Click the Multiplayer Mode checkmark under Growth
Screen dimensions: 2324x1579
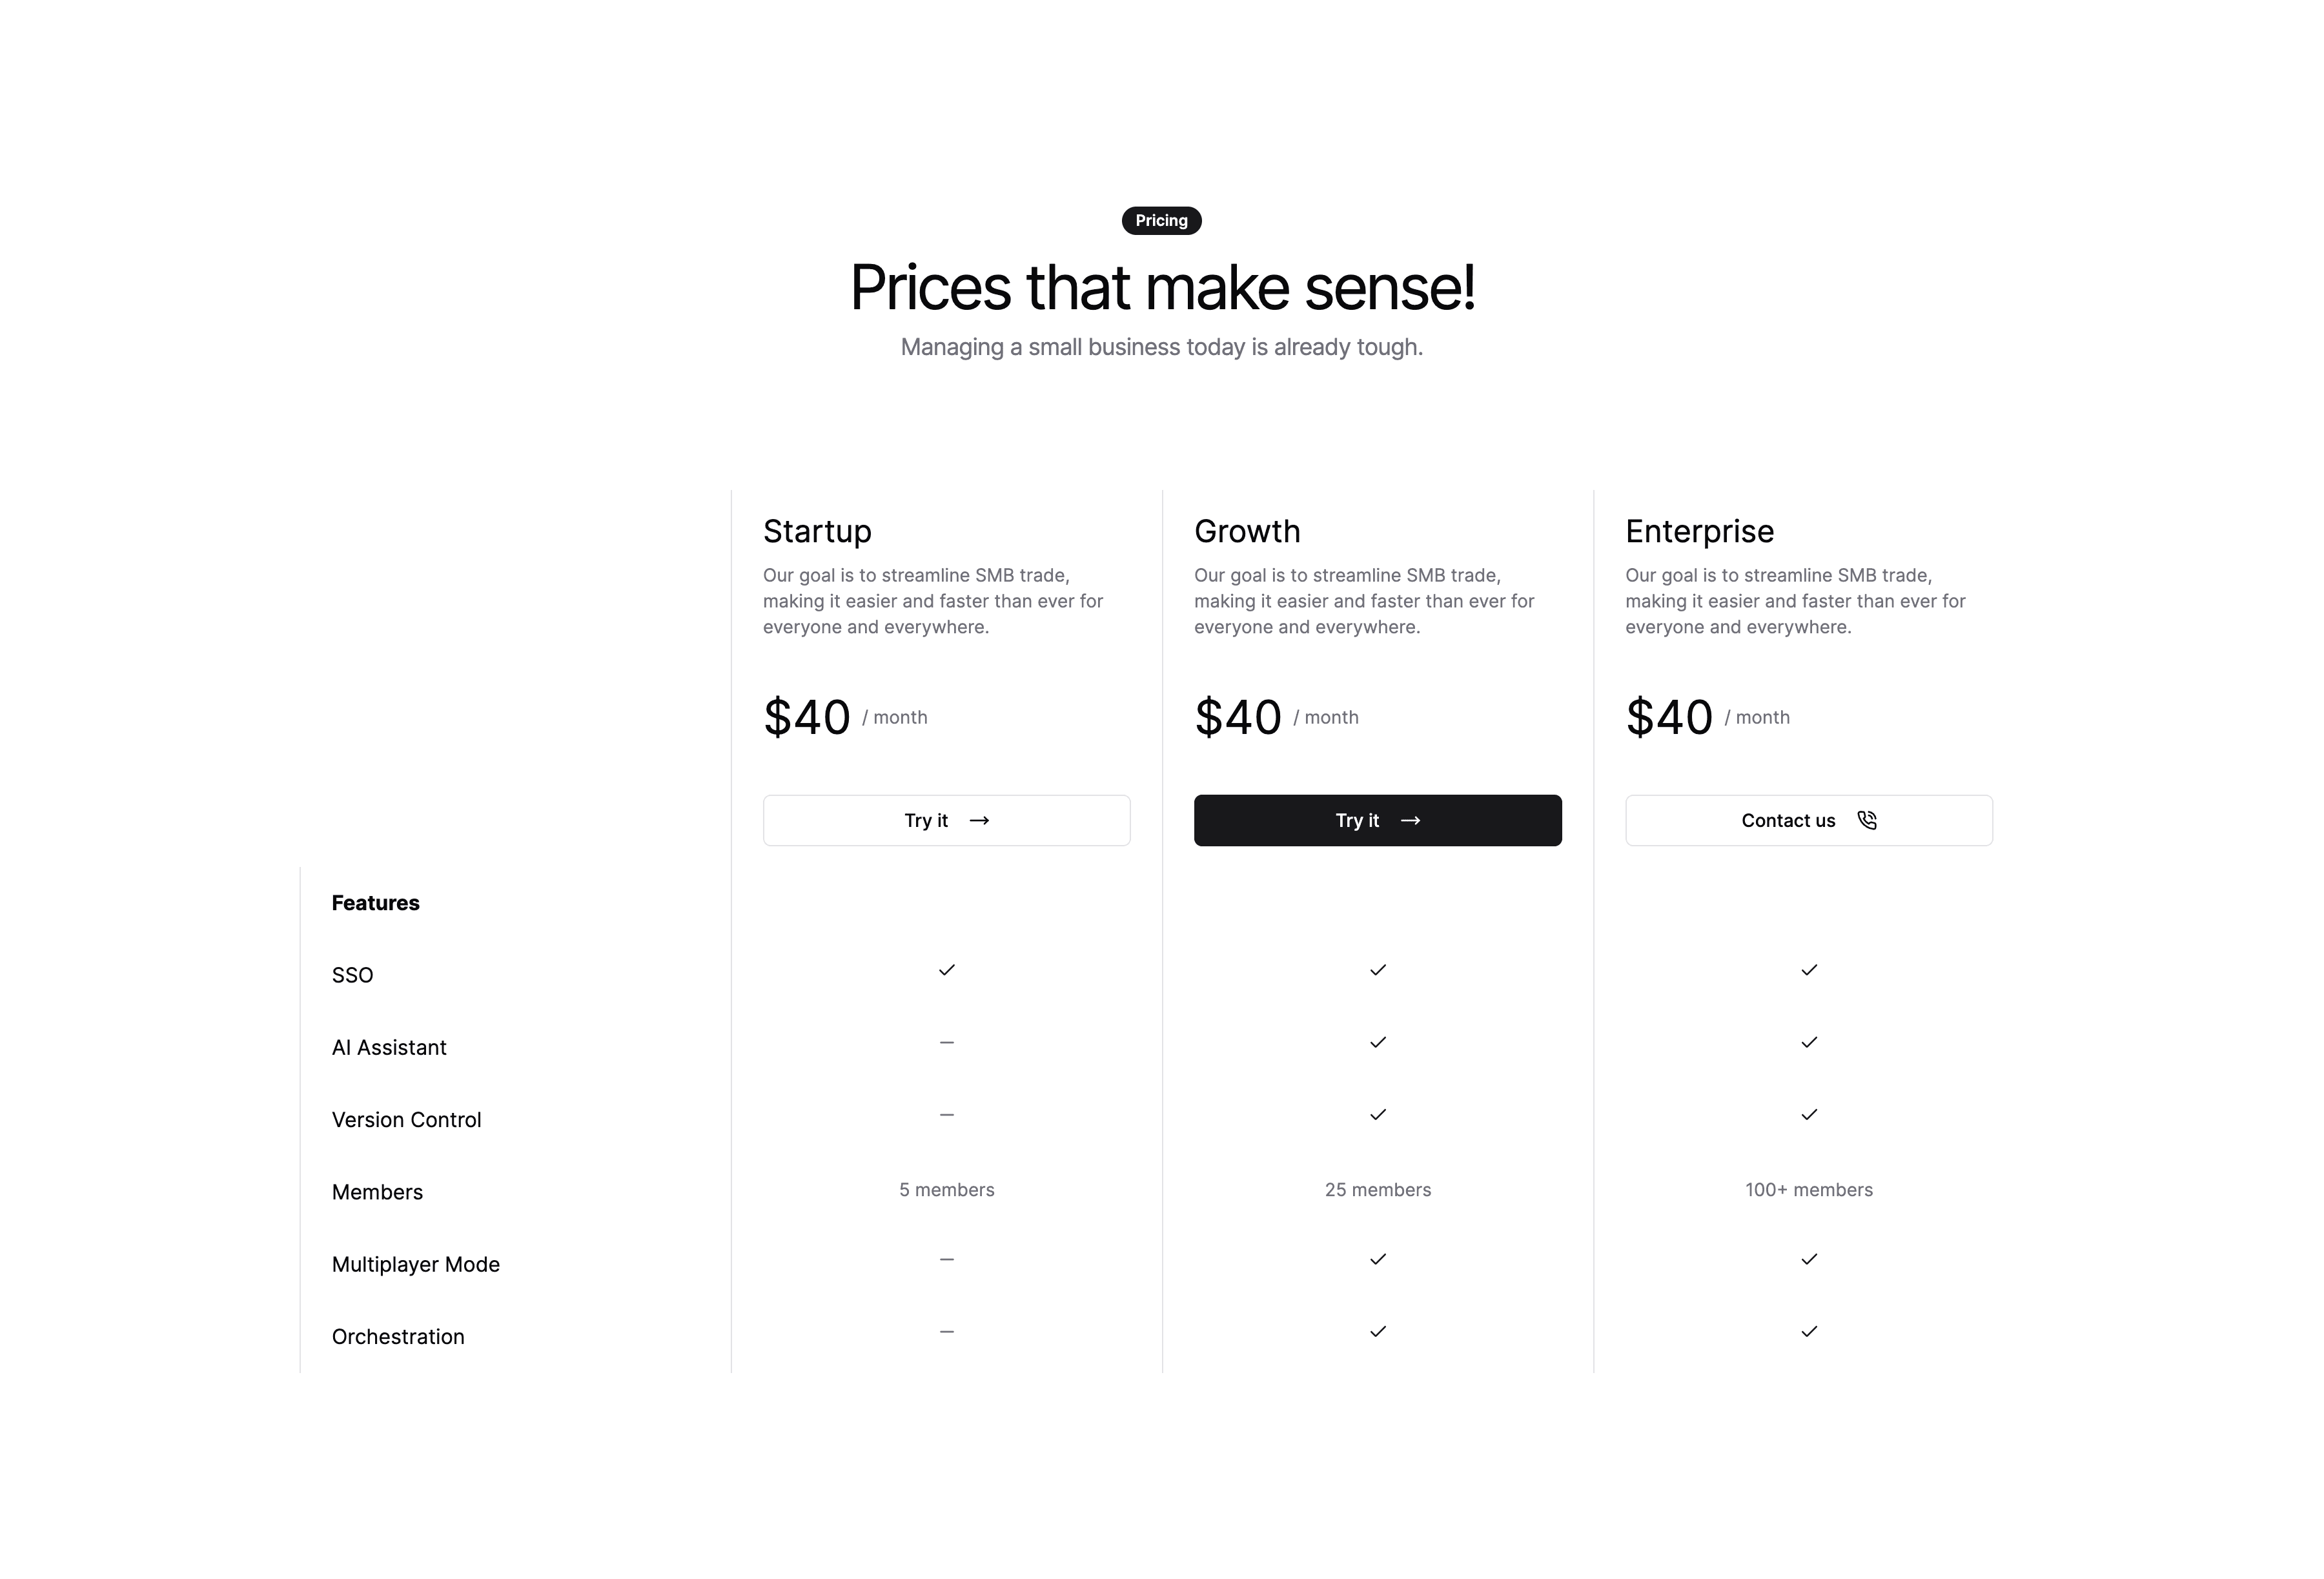coord(1378,1259)
